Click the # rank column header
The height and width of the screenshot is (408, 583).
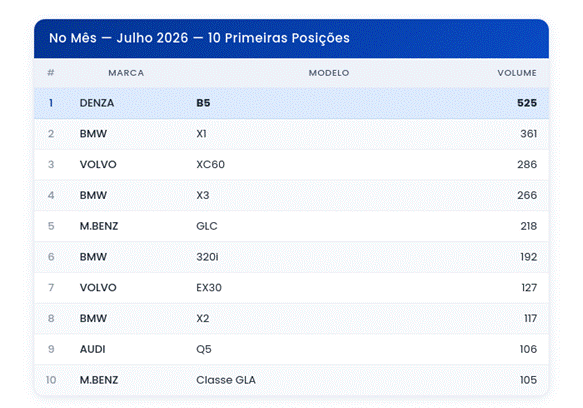51,73
